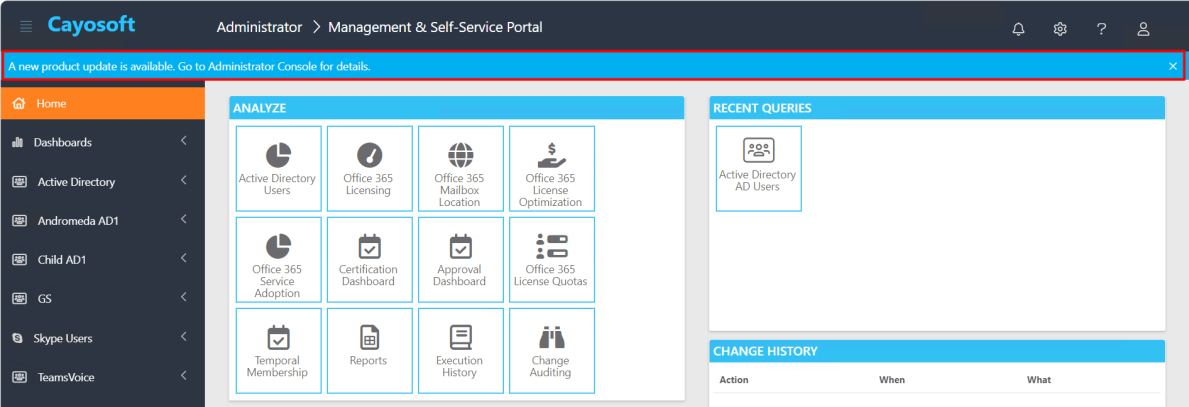Open the Office 365 Licensing tile
This screenshot has height=407, width=1189.
pos(370,168)
